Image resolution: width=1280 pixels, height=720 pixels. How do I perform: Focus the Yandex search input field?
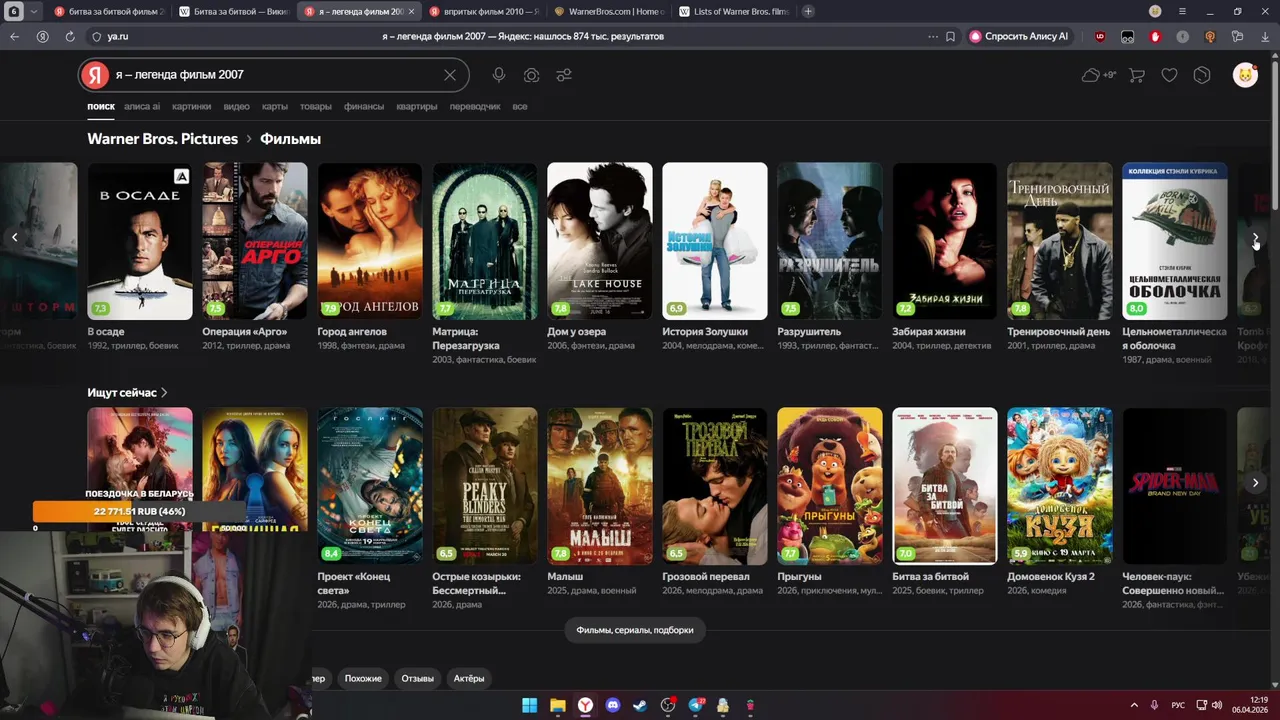pyautogui.click(x=275, y=75)
